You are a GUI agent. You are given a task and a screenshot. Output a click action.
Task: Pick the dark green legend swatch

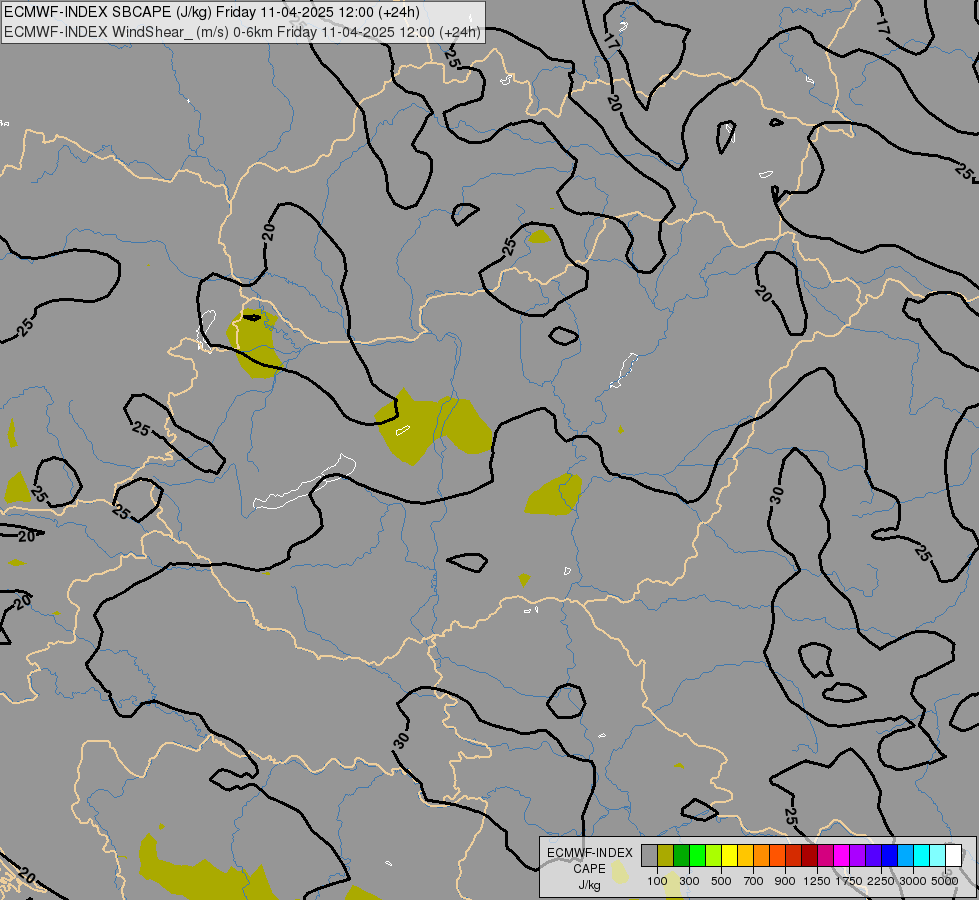[682, 855]
